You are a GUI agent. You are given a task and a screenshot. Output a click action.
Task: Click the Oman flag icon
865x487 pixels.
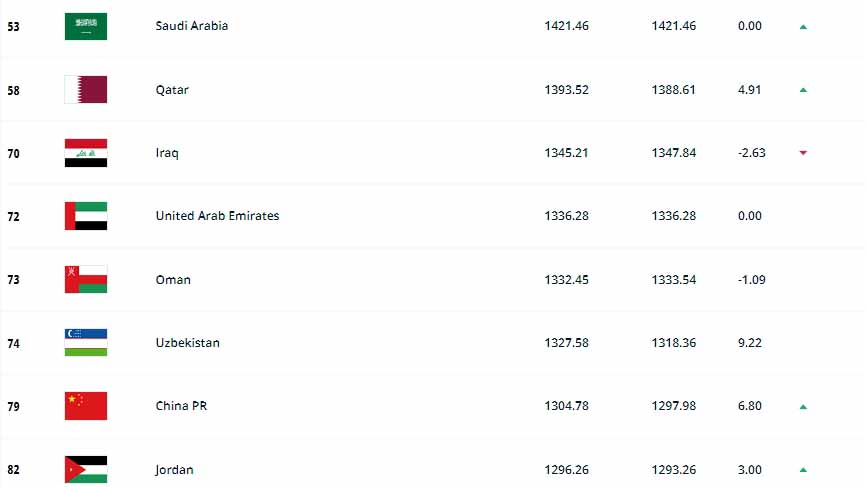(x=86, y=280)
